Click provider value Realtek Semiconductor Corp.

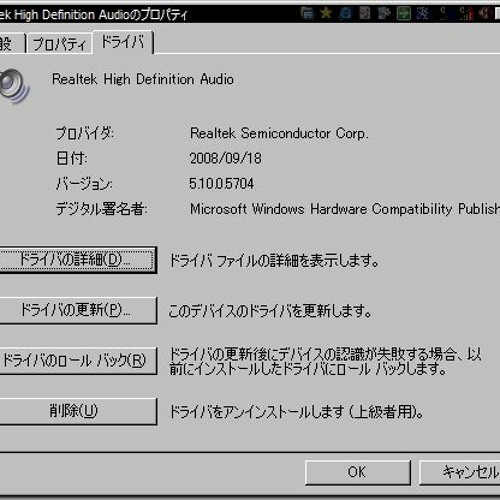click(x=279, y=133)
